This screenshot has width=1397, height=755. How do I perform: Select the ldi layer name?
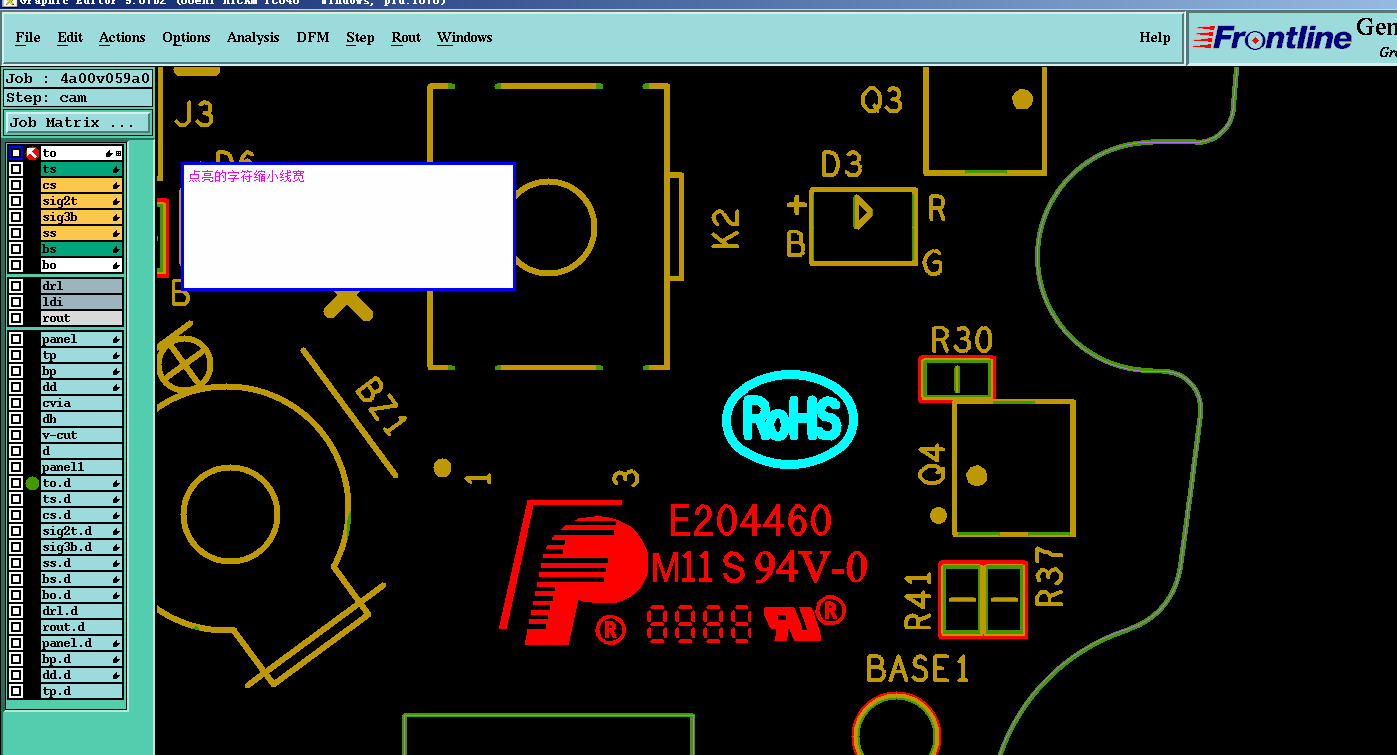81,302
